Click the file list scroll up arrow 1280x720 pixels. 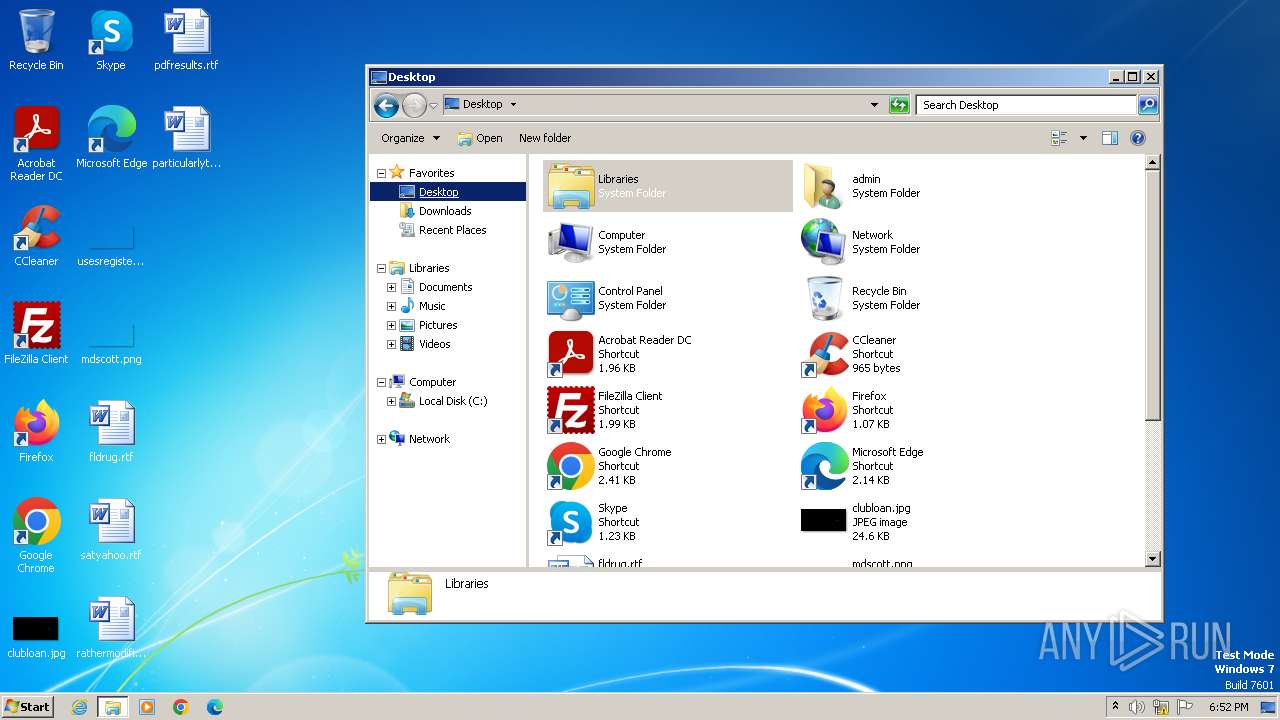pyautogui.click(x=1152, y=162)
